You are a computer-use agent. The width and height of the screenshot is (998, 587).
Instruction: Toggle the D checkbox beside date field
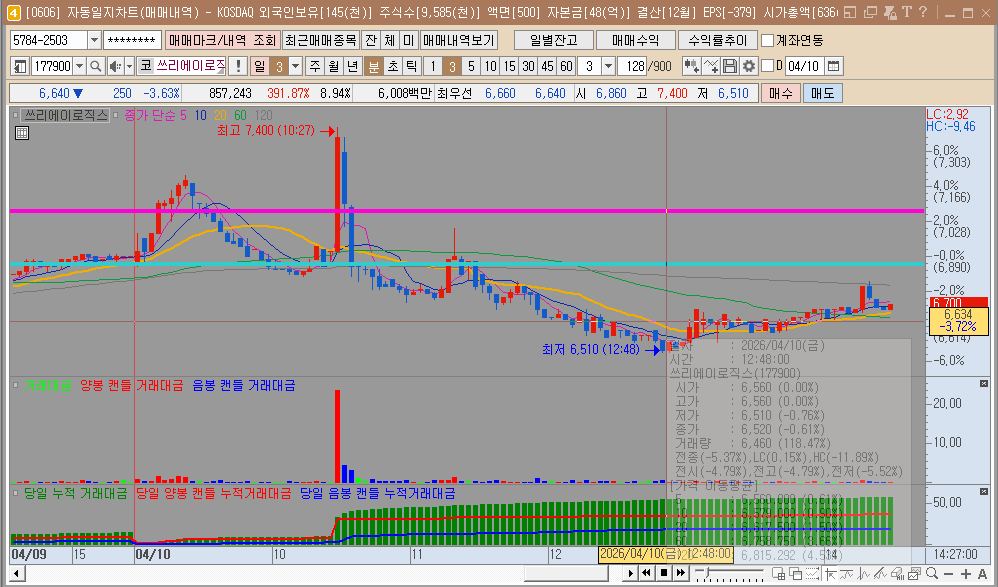[x=768, y=66]
